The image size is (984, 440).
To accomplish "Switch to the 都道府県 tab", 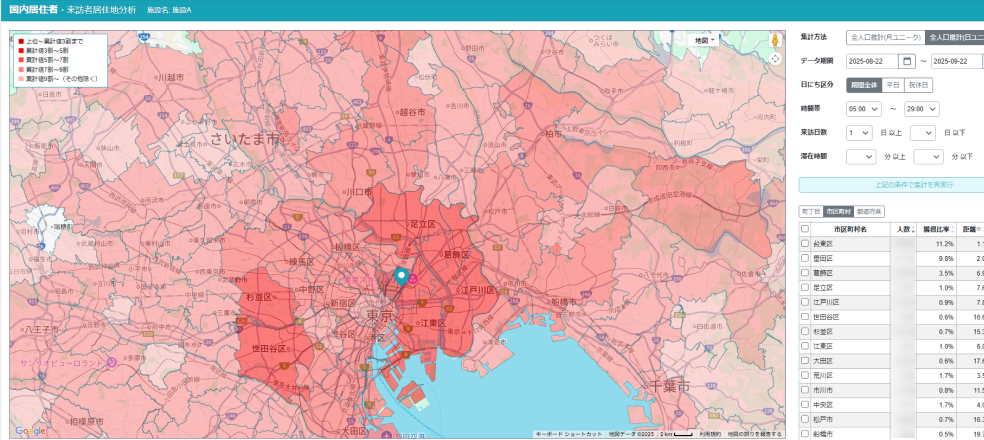I will click(869, 212).
